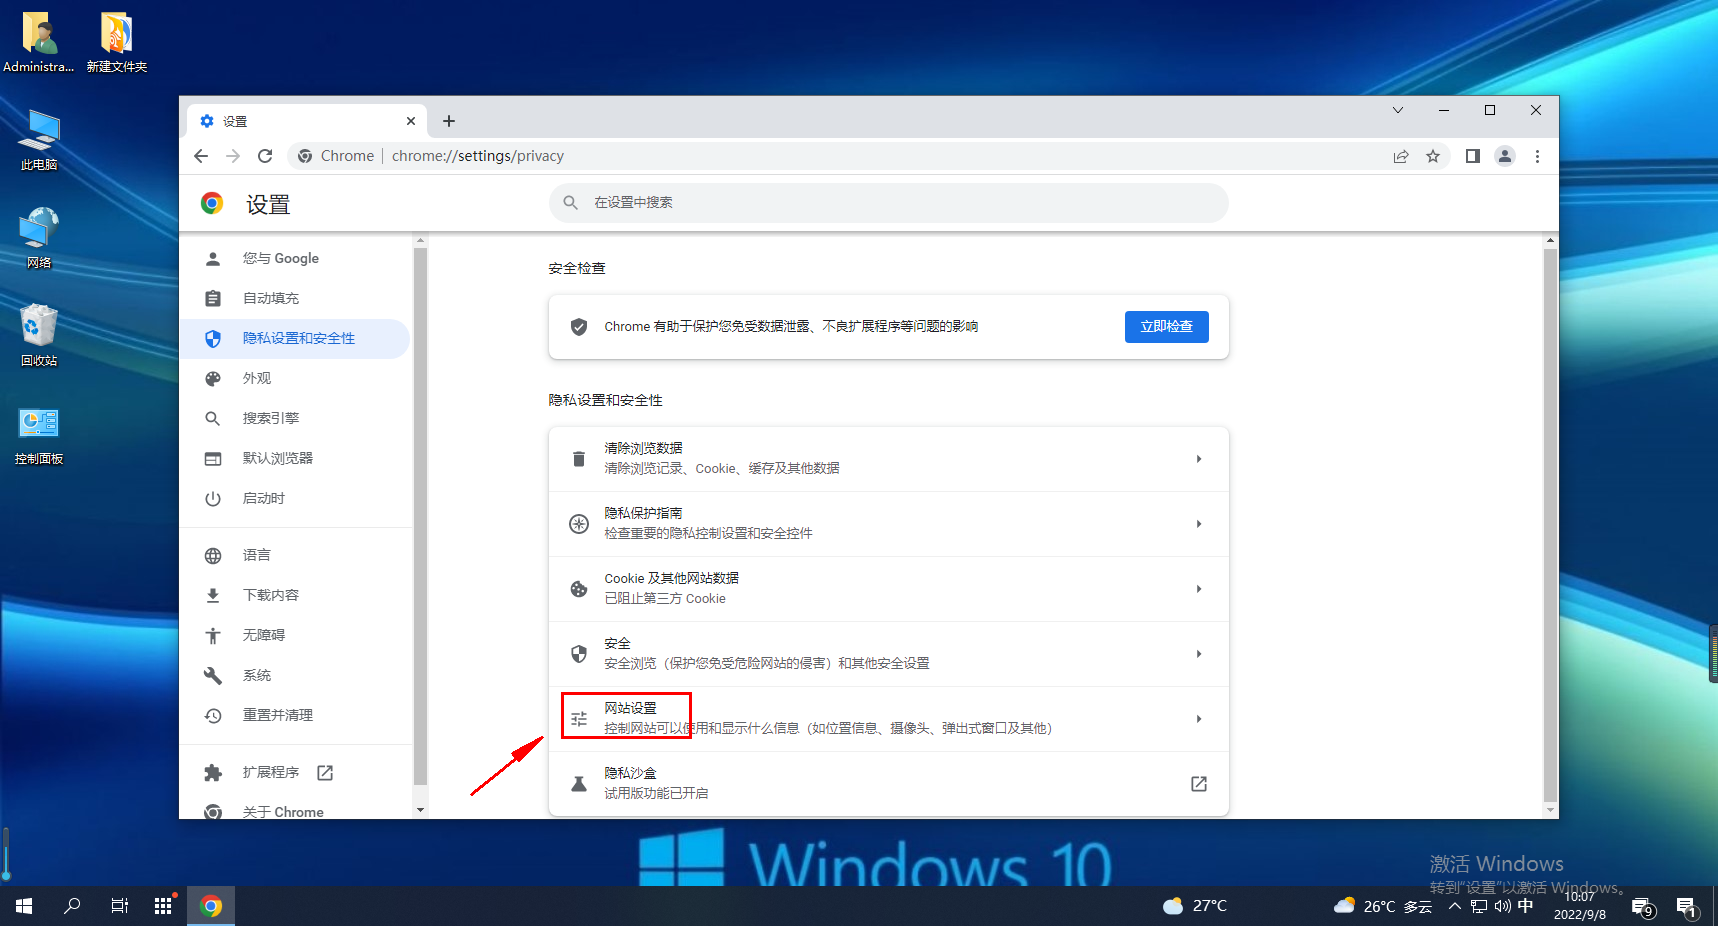1718x926 pixels.
Task: Select 搜索引擎 in settings sidebar
Action: 270,418
